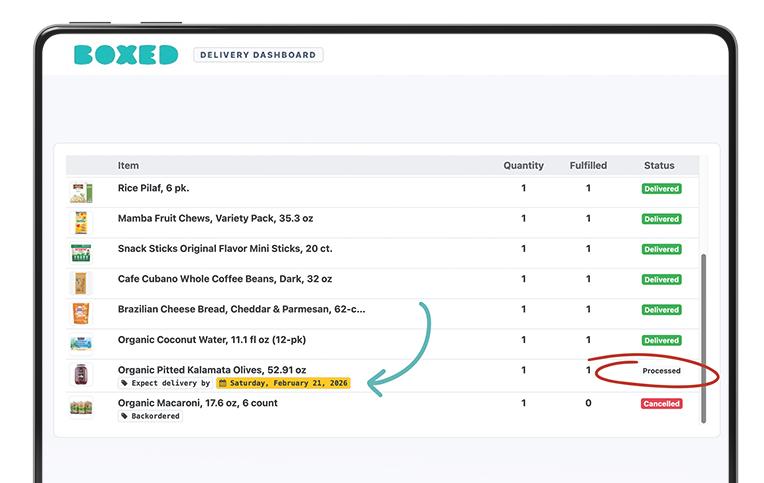The height and width of the screenshot is (483, 764).
Task: Click the Delivered badge for Rice Pilaf
Action: coord(661,189)
